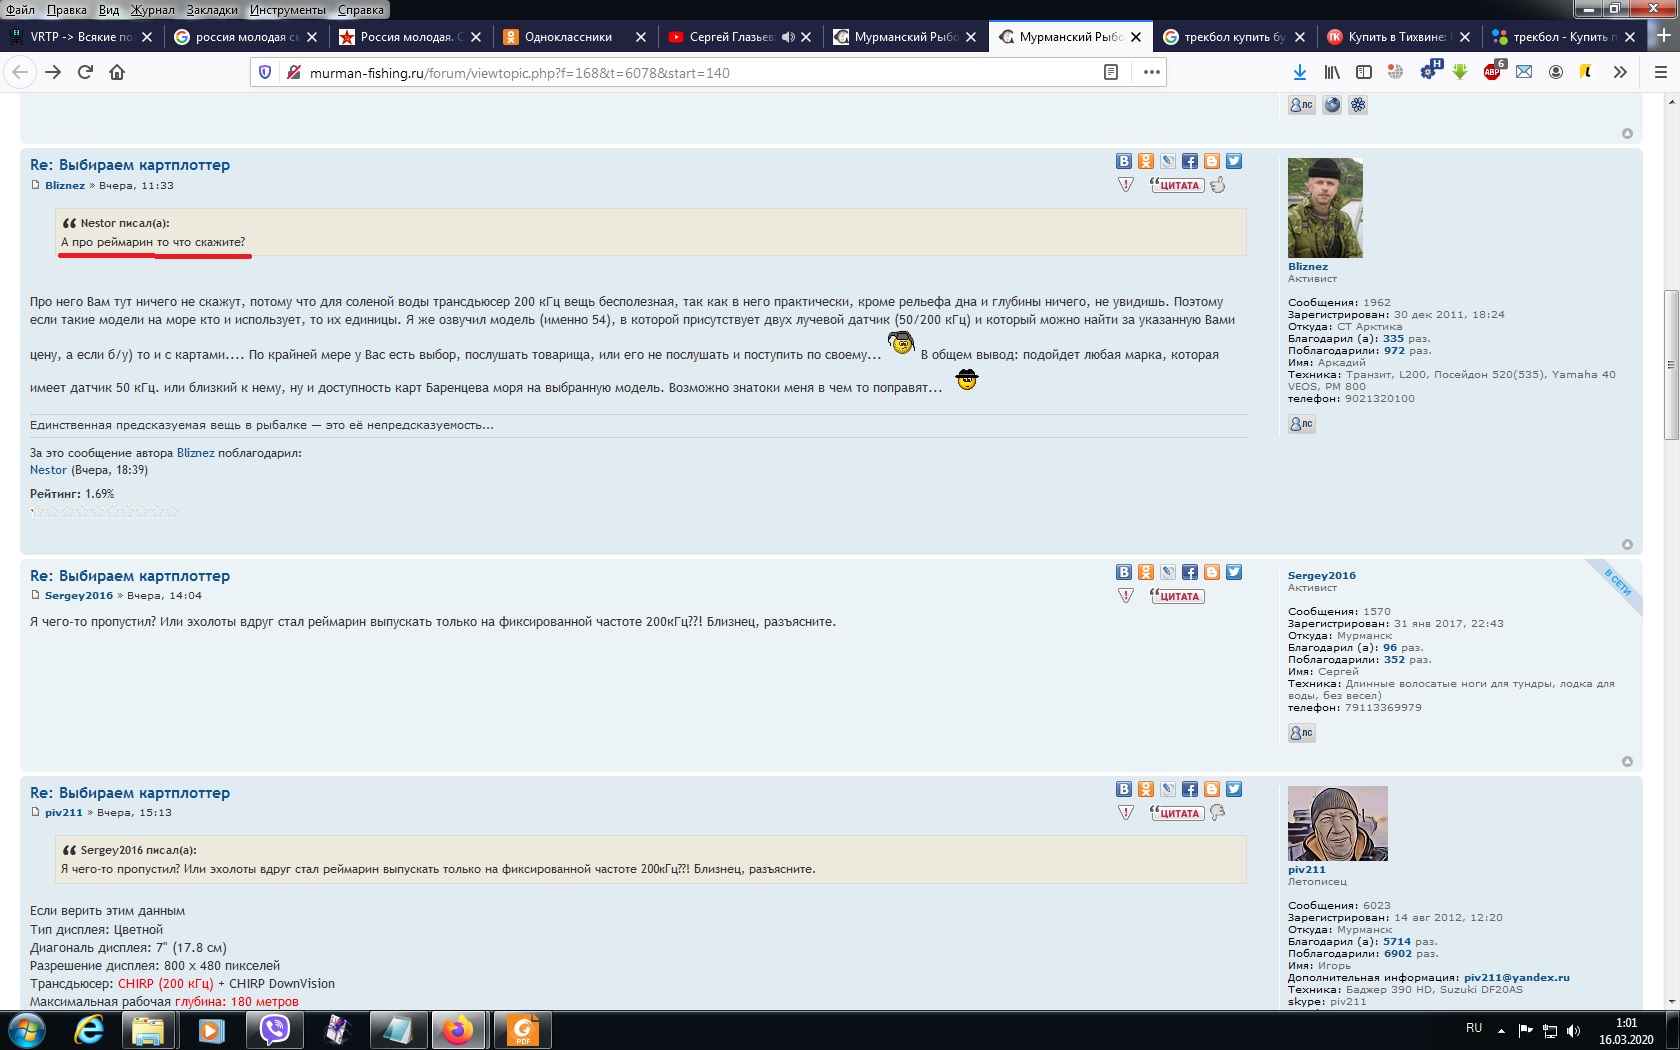The image size is (1680, 1050).
Task: Expand the overflow toolbar chevron
Action: coord(1620,72)
